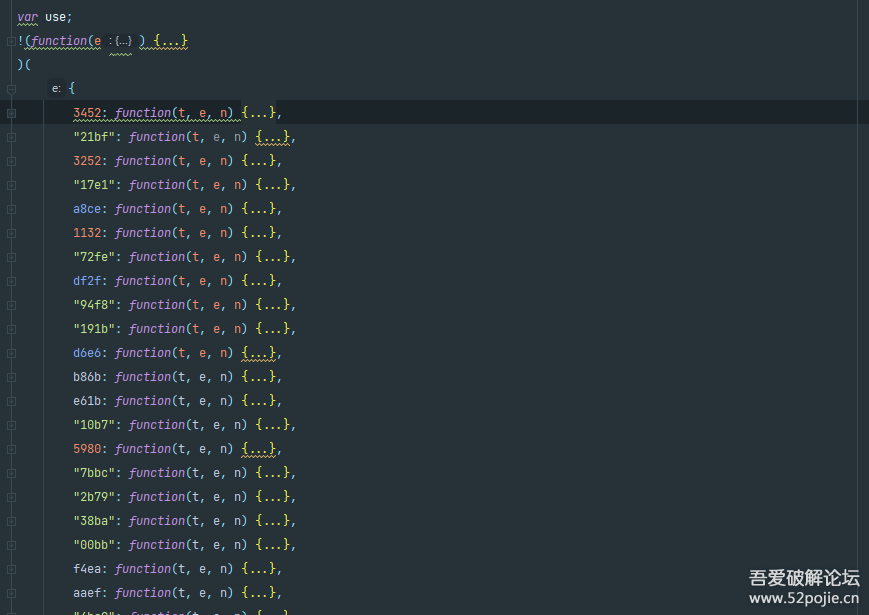Toggle the gutter fold marker next to "191b"
This screenshot has width=869, height=615.
click(x=11, y=329)
